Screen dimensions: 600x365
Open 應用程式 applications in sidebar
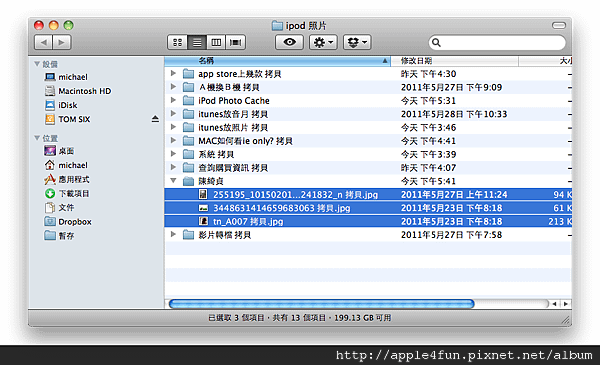click(x=67, y=179)
